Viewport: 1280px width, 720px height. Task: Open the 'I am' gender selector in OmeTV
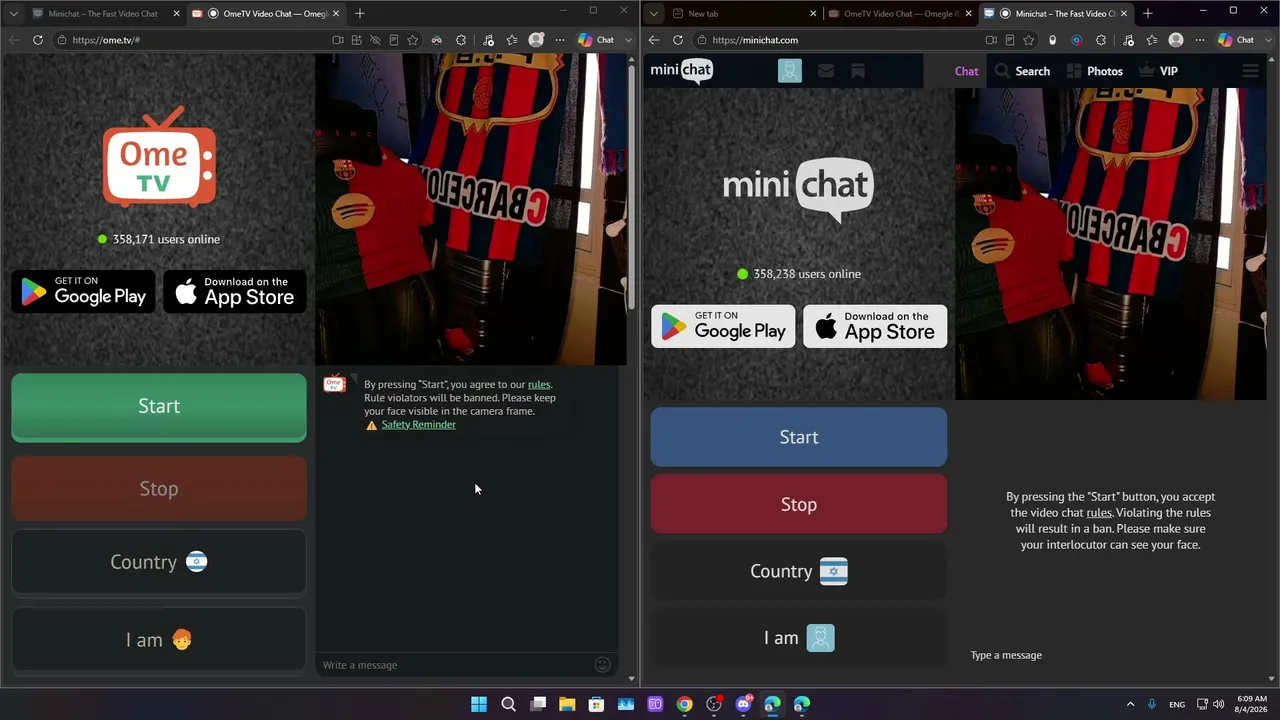pos(159,640)
